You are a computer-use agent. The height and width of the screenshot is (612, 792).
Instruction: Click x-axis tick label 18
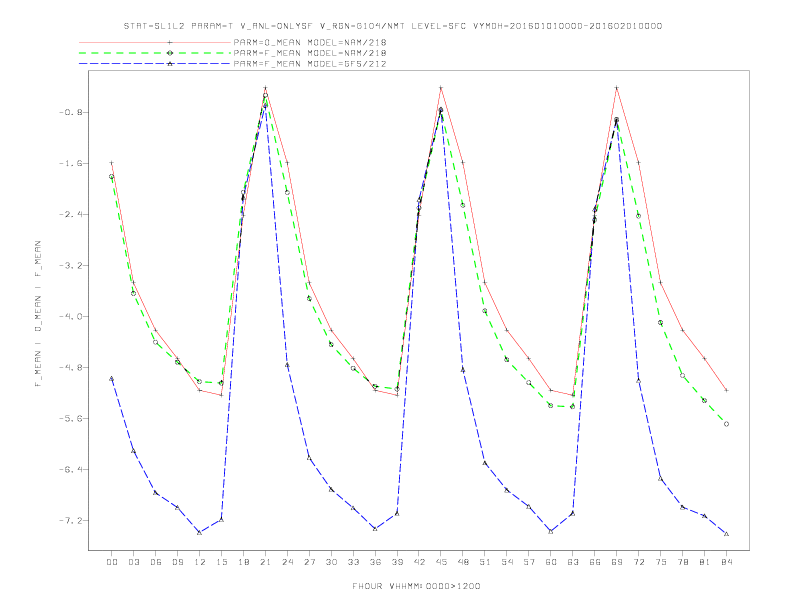click(x=243, y=562)
